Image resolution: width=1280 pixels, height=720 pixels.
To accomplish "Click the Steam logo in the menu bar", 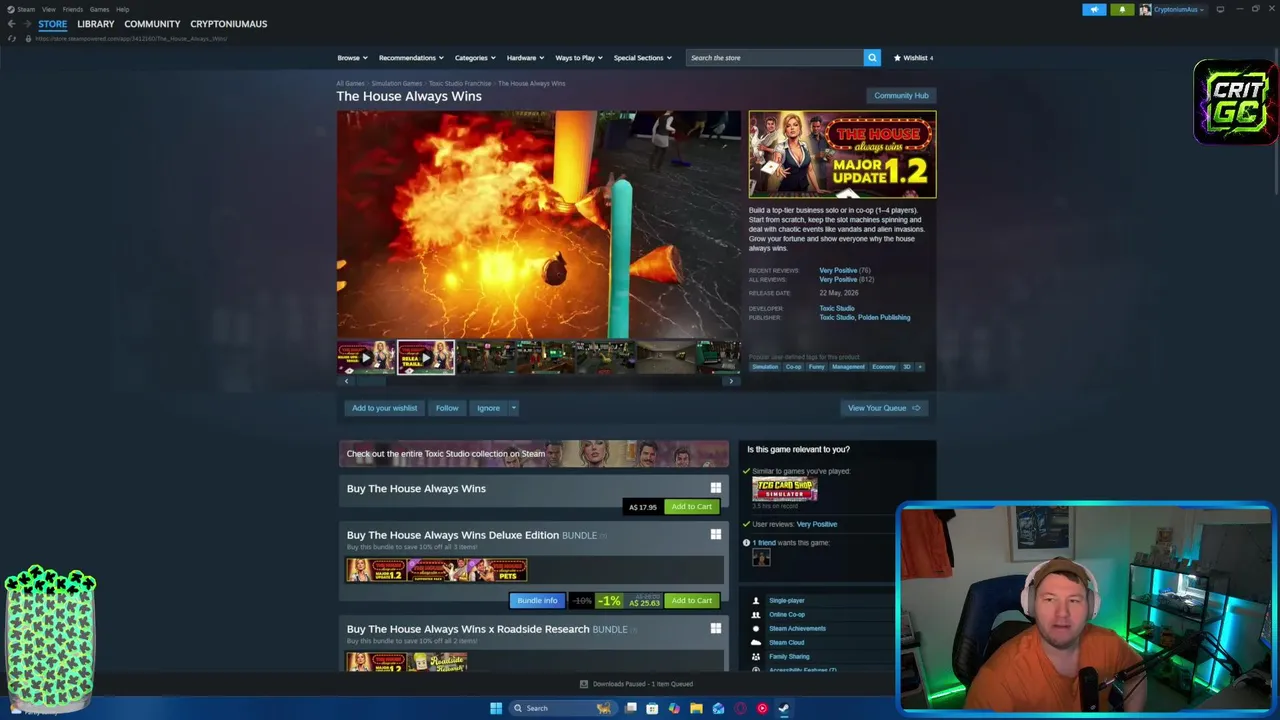I will point(11,9).
